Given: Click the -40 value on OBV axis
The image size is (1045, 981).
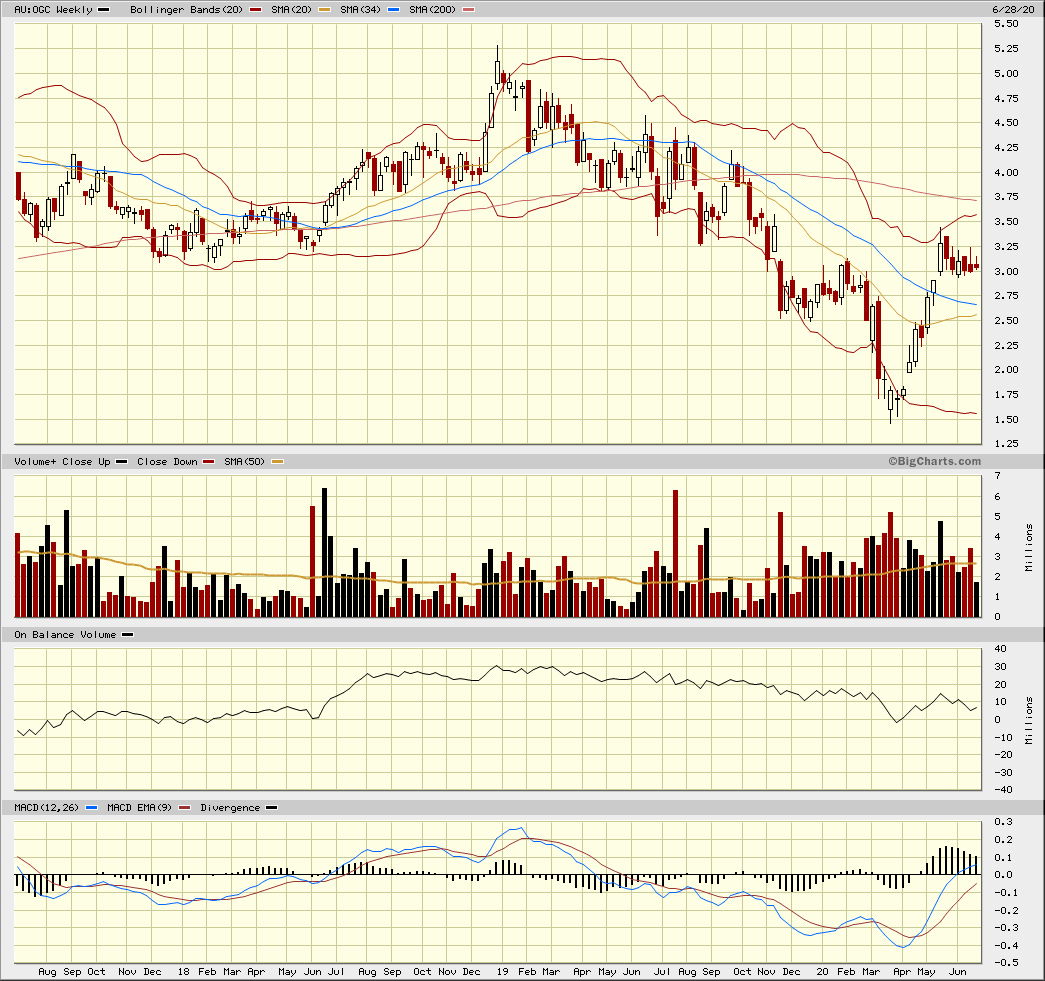Looking at the screenshot, I should 1003,790.
